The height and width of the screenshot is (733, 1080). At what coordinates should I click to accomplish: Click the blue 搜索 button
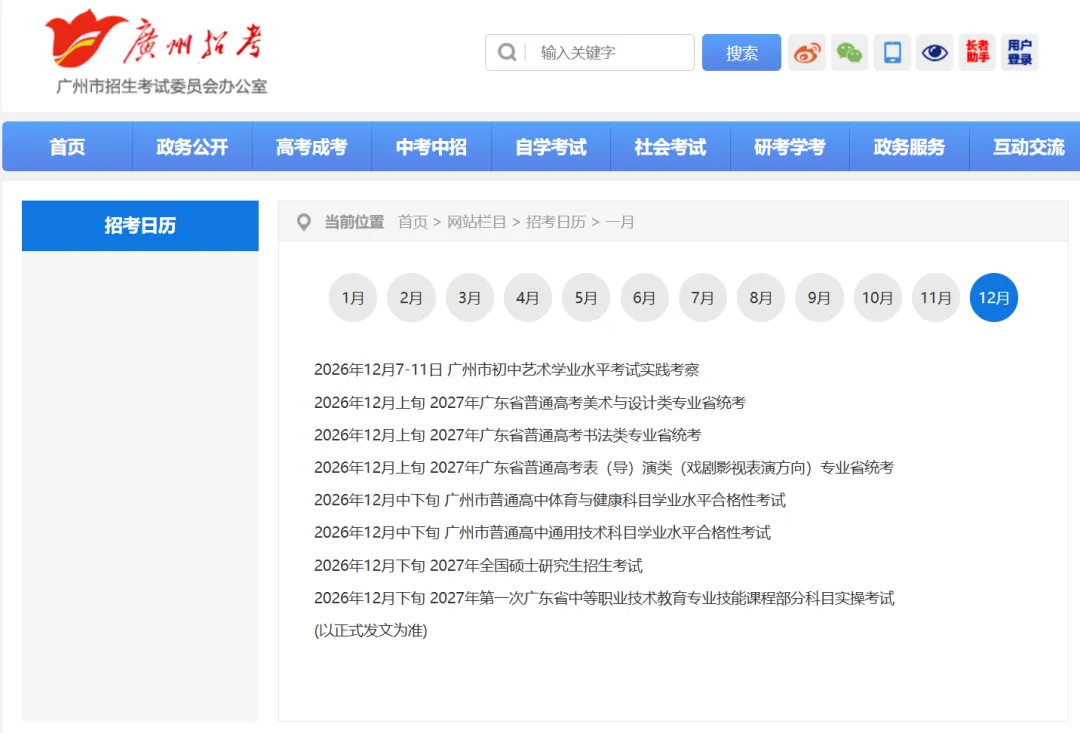pos(741,52)
